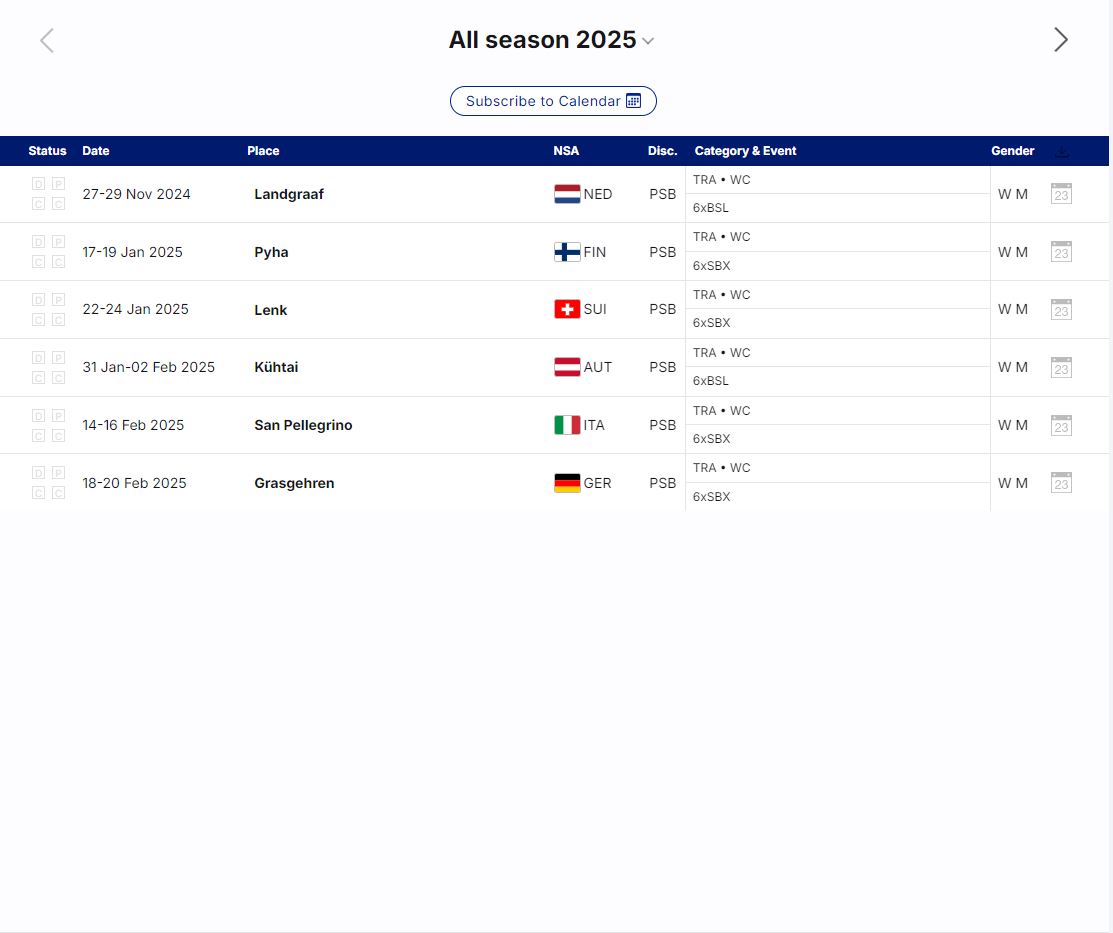Click the D status box for Landgraaf

(39, 184)
